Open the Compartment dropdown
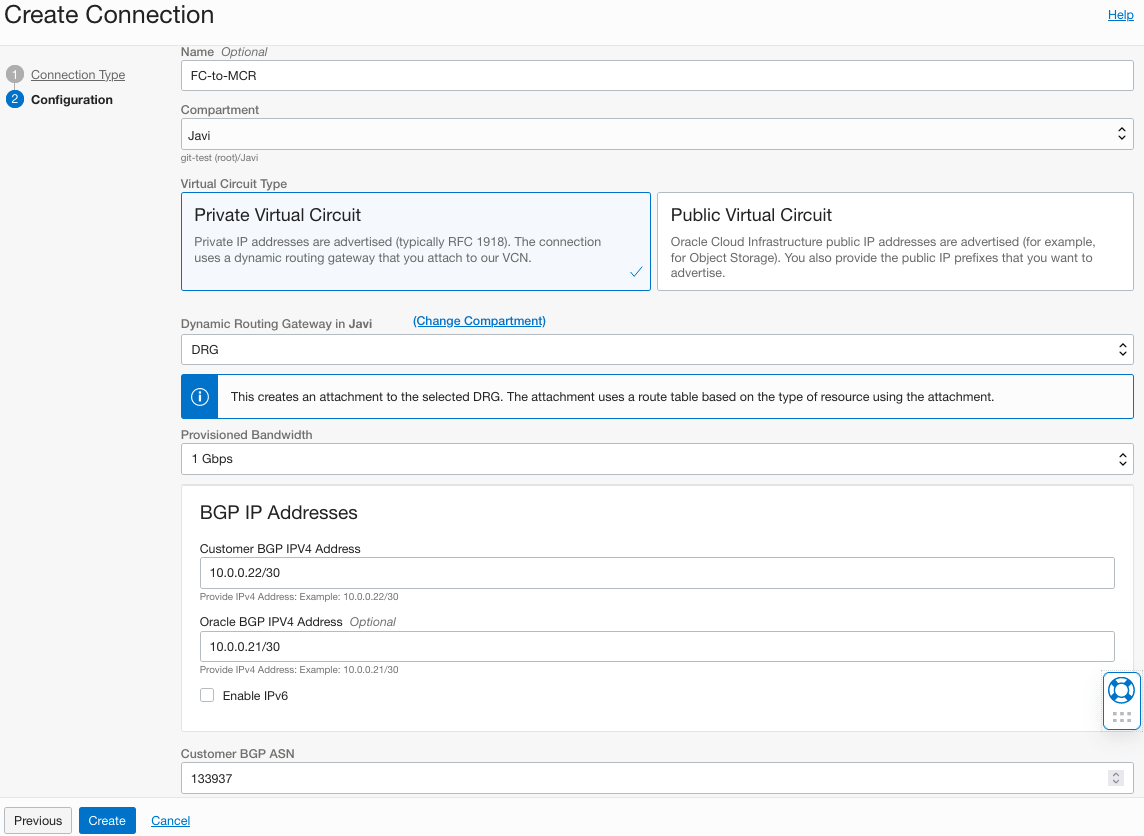 click(x=656, y=135)
